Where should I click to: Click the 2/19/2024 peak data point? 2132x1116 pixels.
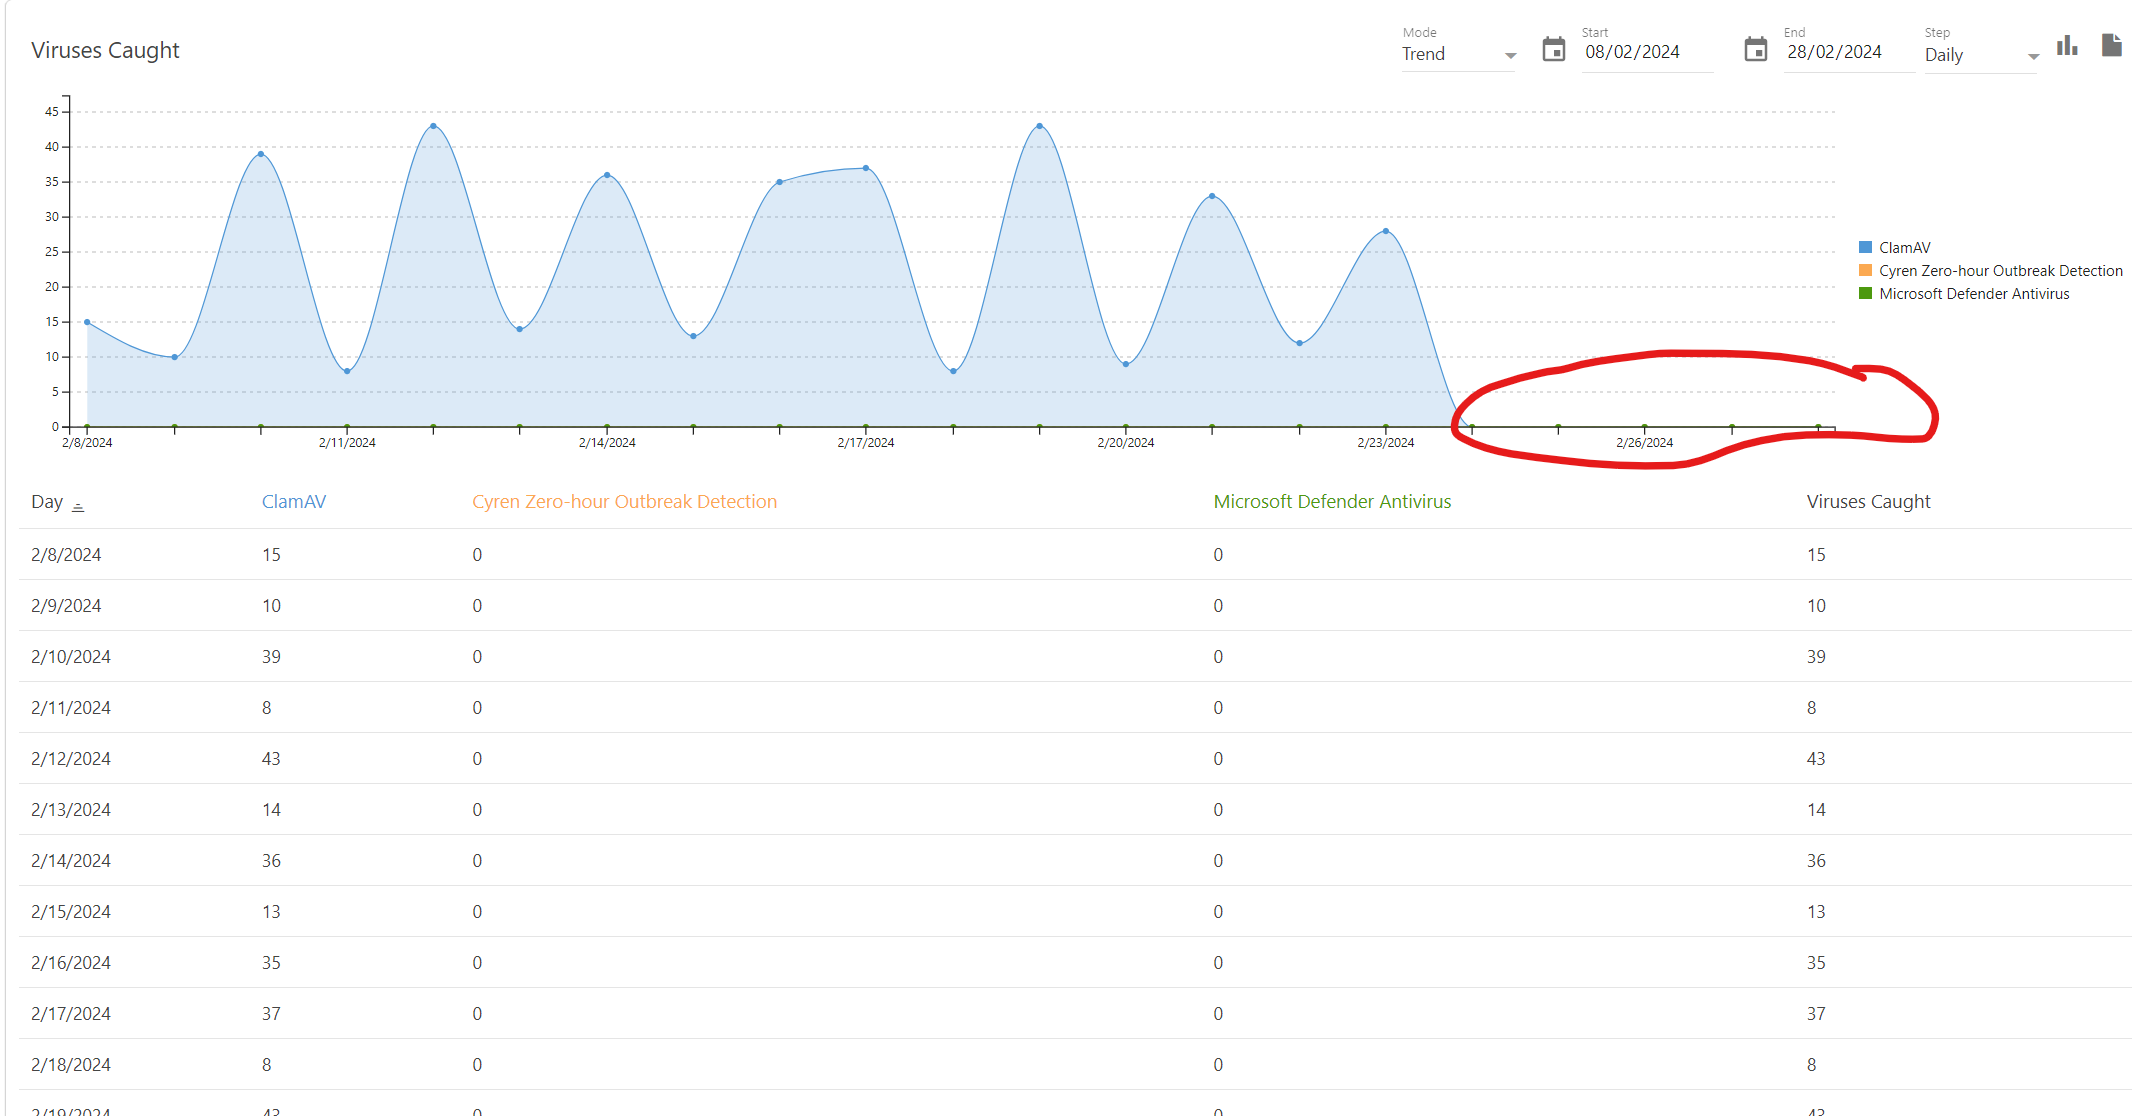point(1040,126)
